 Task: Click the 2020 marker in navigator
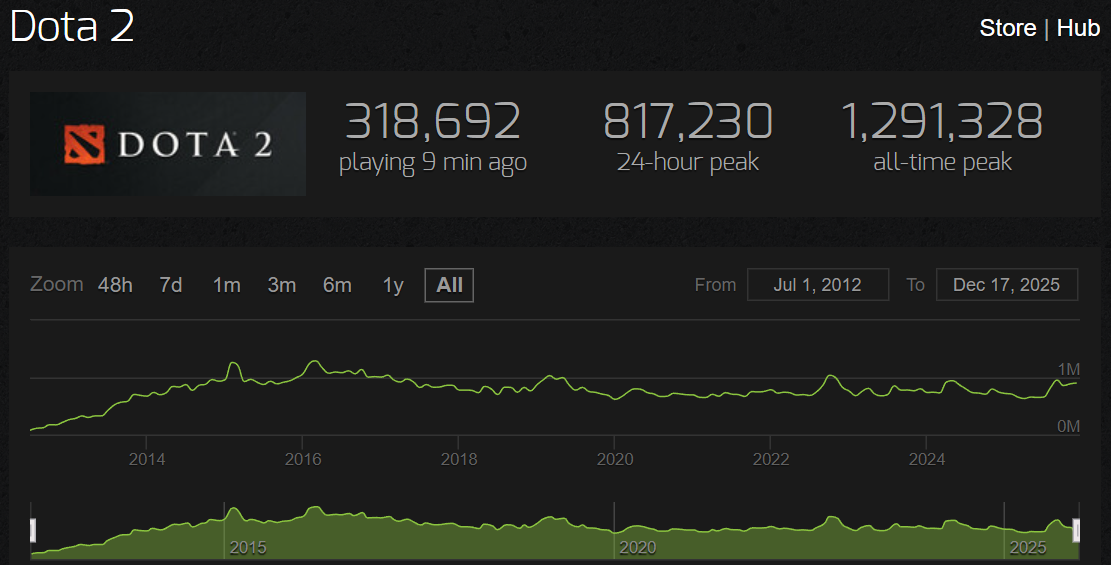(638, 547)
